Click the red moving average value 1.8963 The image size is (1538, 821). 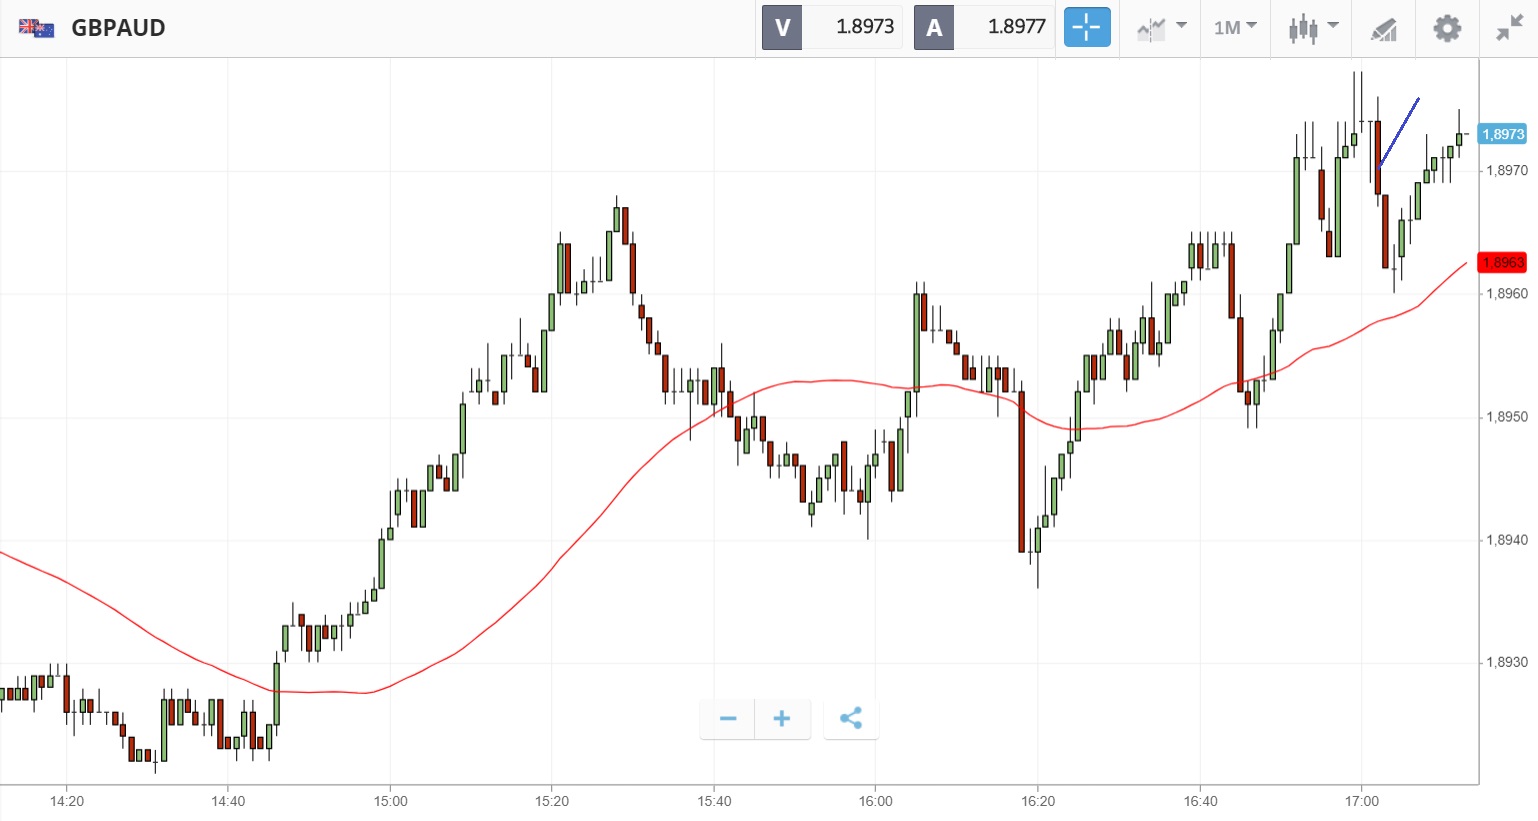(1502, 262)
